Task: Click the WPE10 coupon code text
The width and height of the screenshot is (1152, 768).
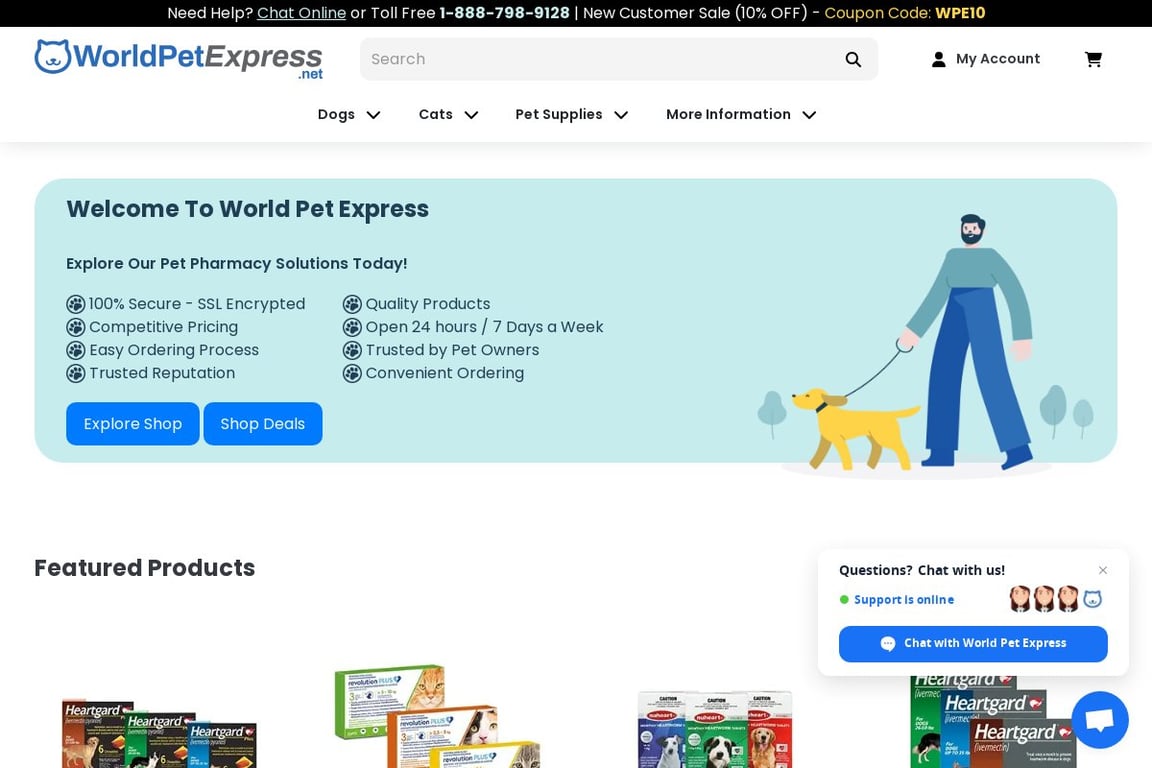Action: (x=960, y=13)
